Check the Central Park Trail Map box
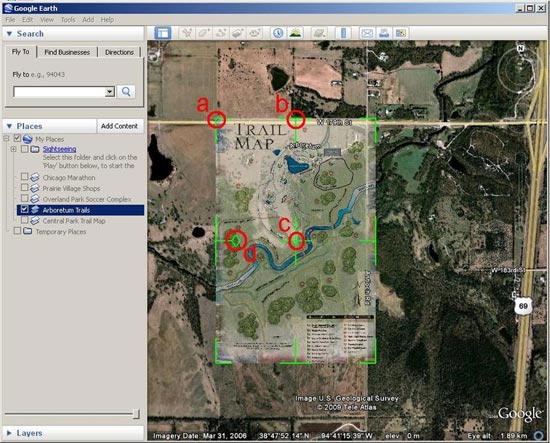550x443 pixels. pos(24,220)
